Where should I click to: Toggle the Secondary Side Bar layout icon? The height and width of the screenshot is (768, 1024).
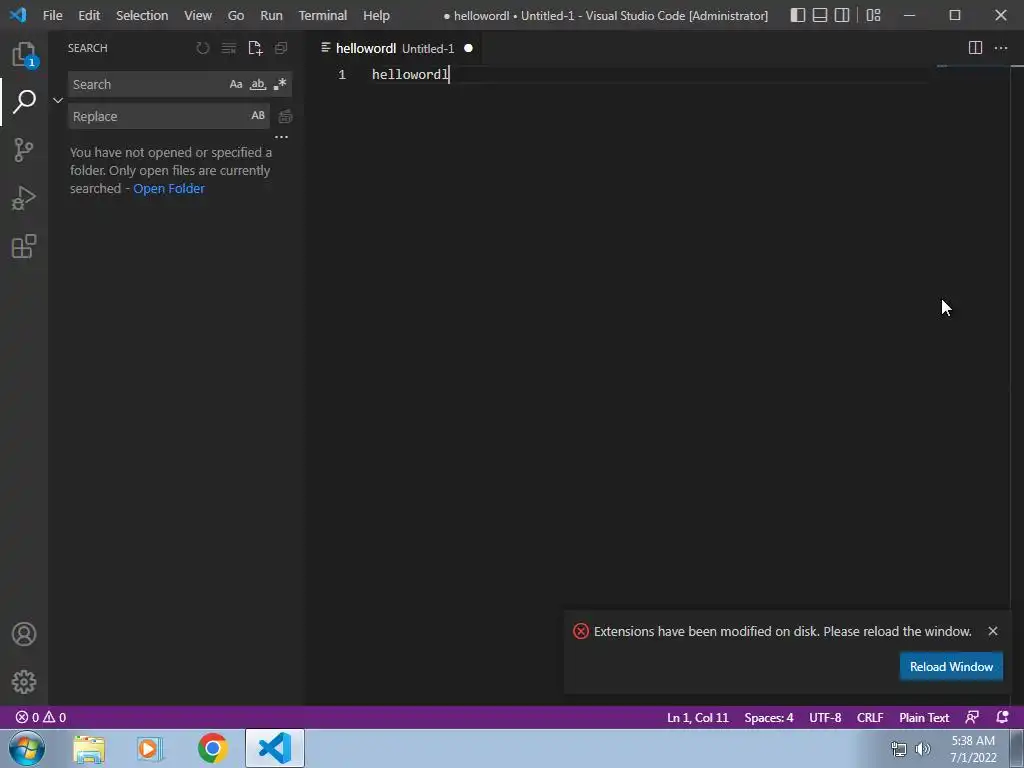[x=842, y=15]
